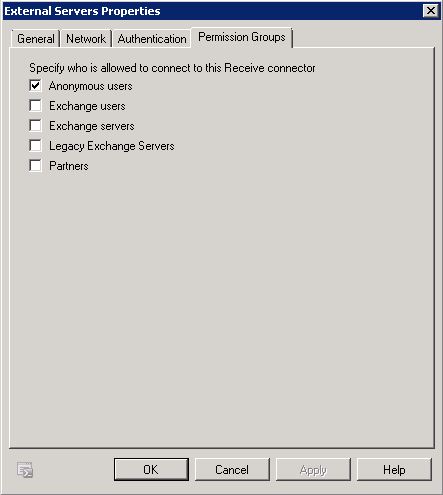This screenshot has height=495, width=443.
Task: Click the 'Exchange servers' label text
Action: [92, 126]
